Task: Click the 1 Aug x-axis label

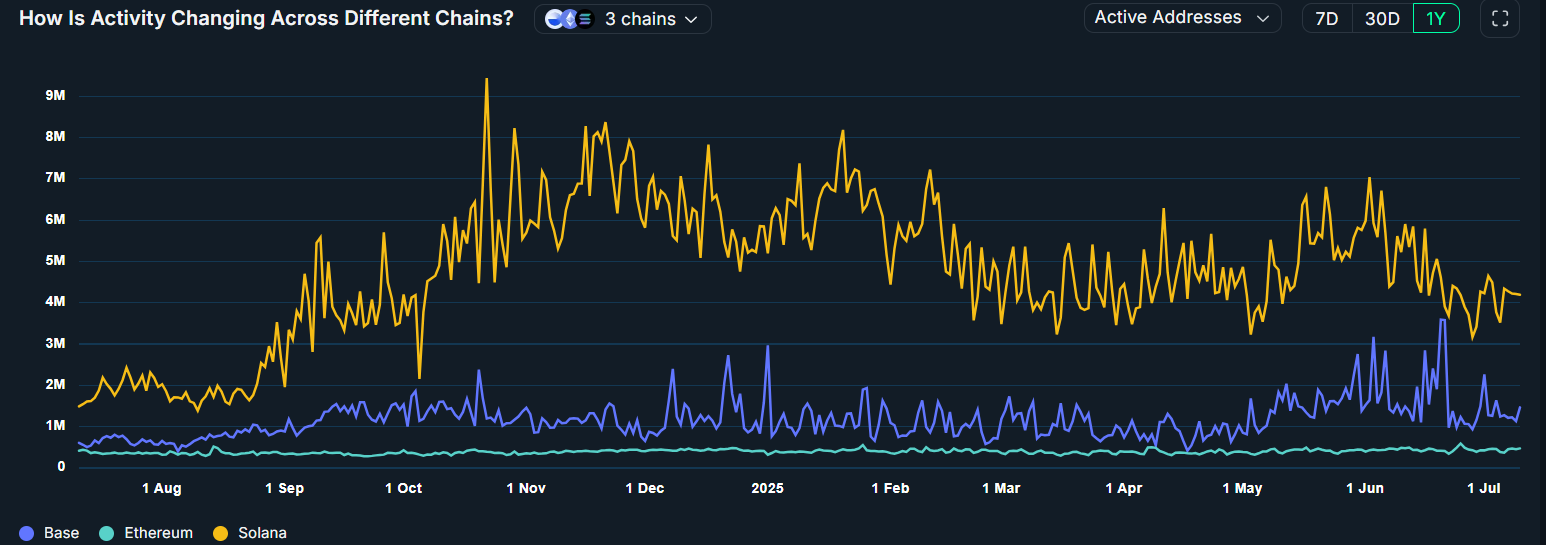Action: coord(161,489)
